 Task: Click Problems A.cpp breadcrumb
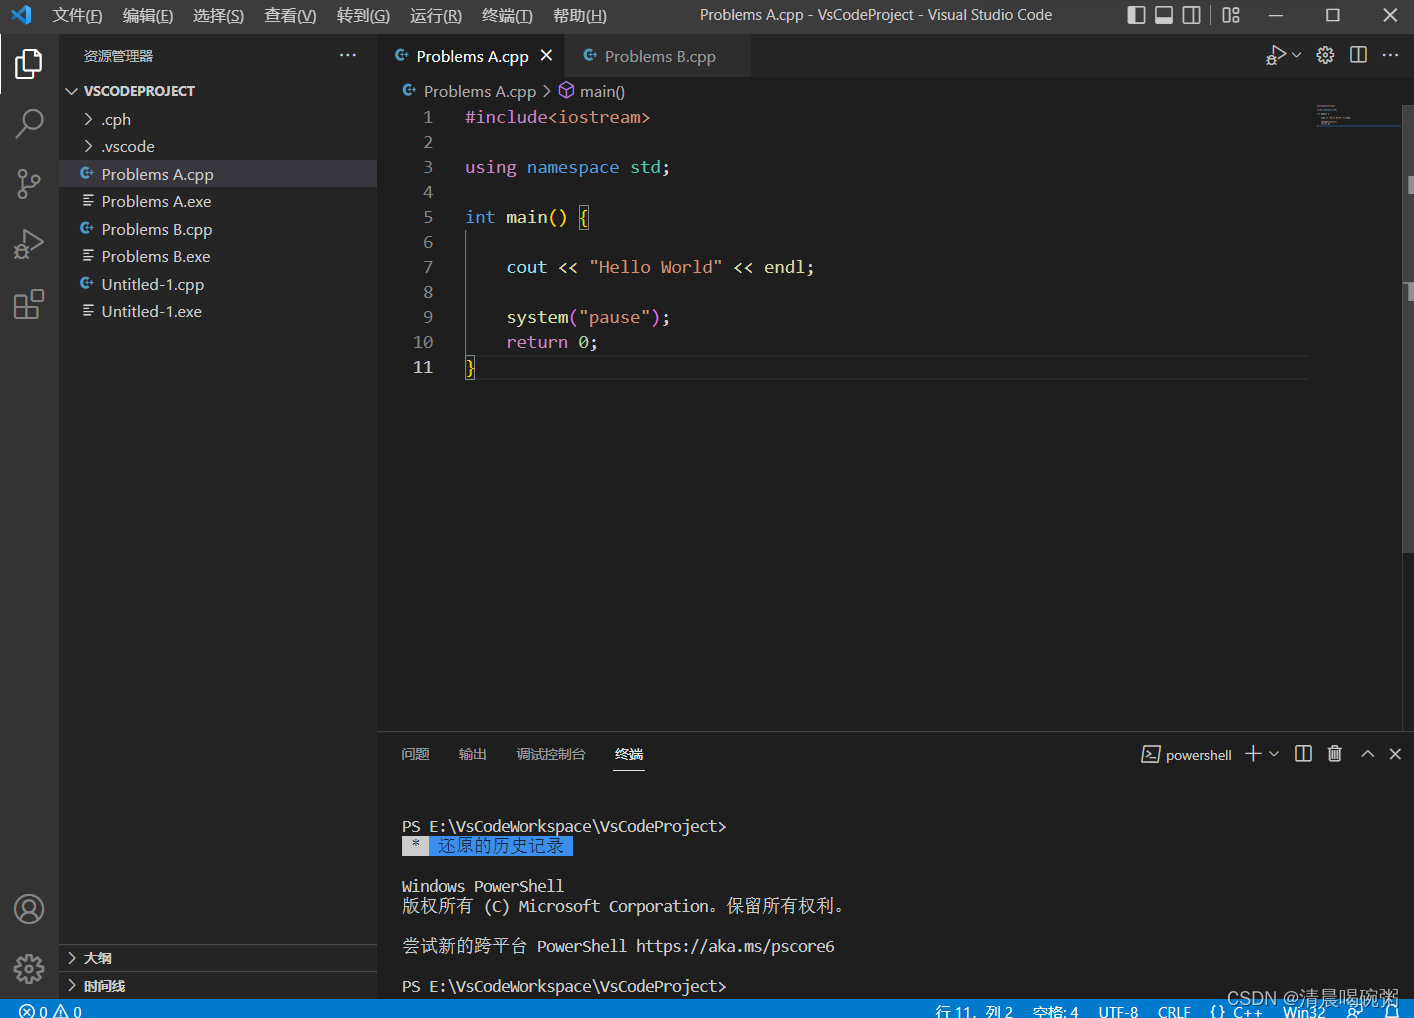pos(469,91)
